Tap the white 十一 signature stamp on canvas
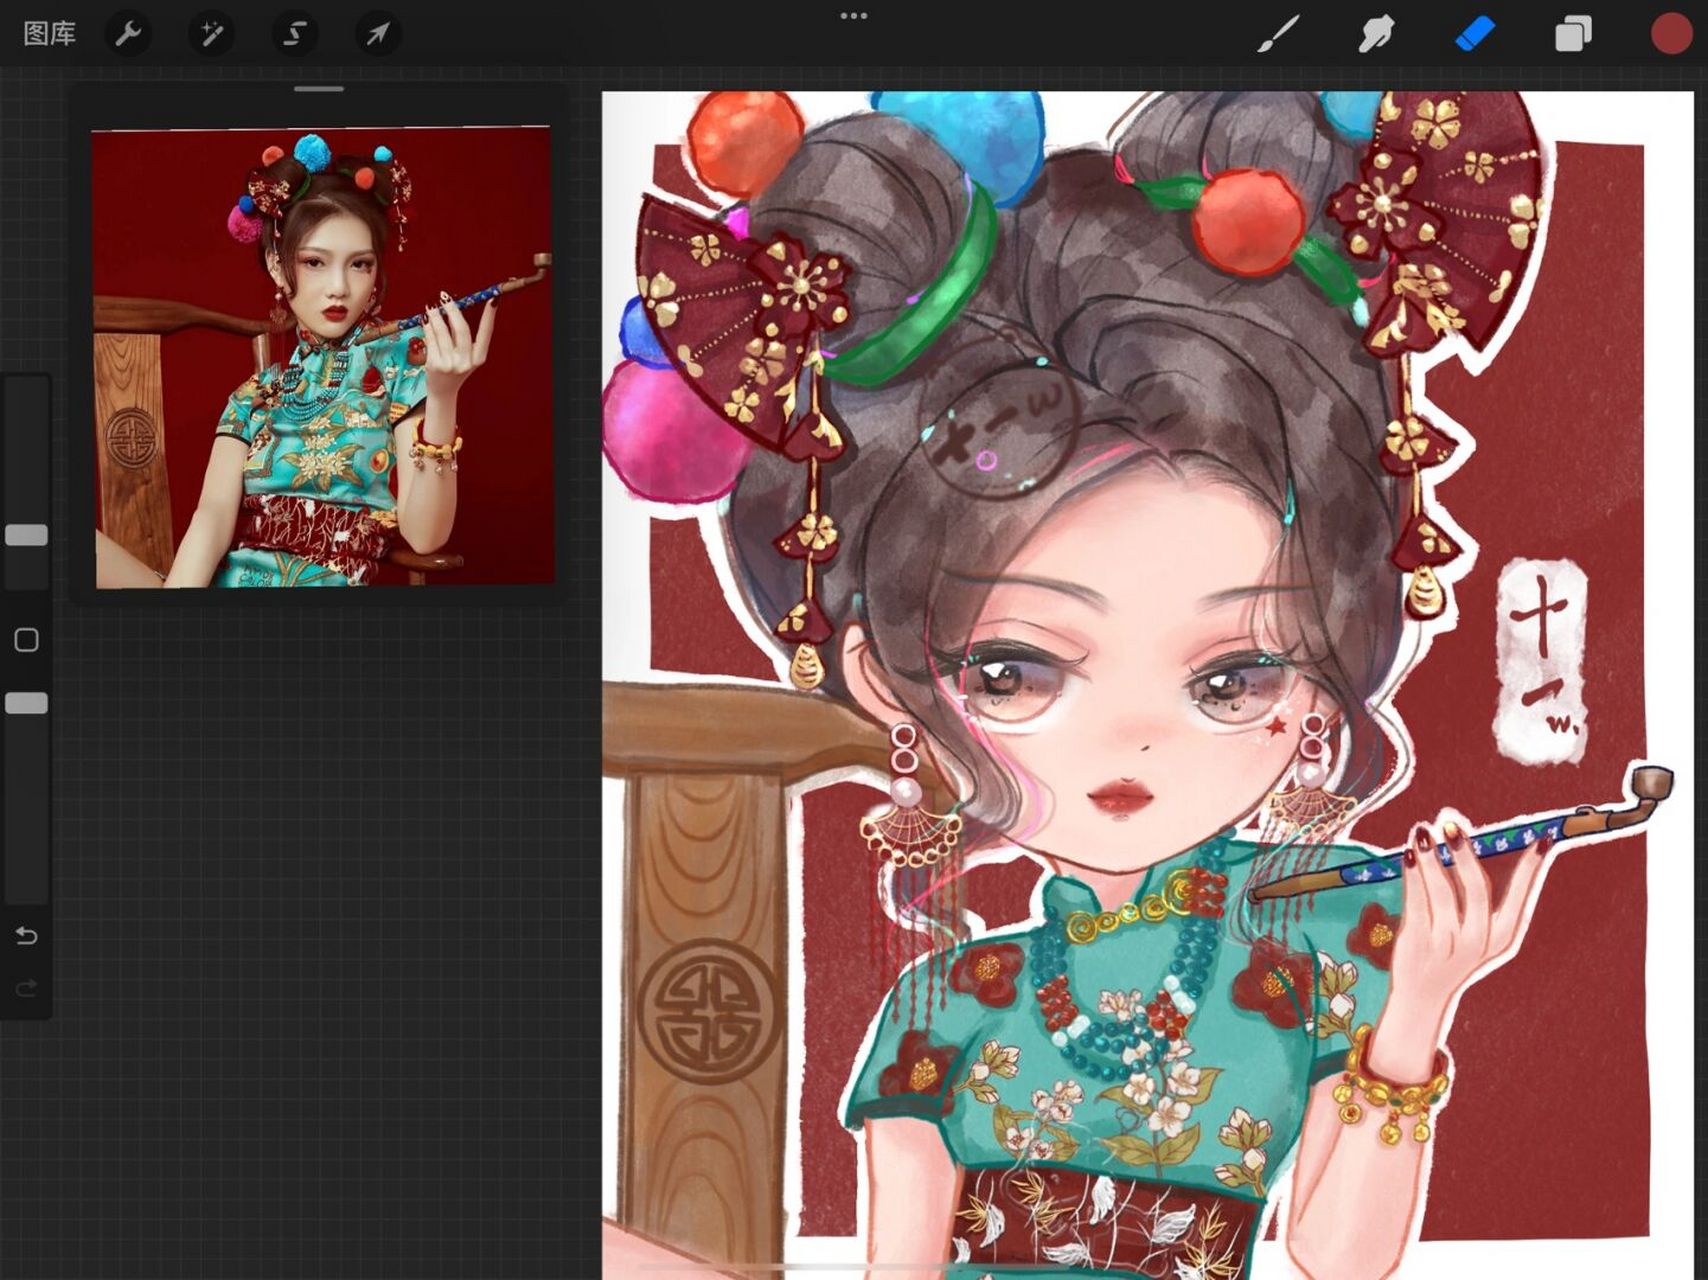The height and width of the screenshot is (1280, 1708). click(1541, 658)
